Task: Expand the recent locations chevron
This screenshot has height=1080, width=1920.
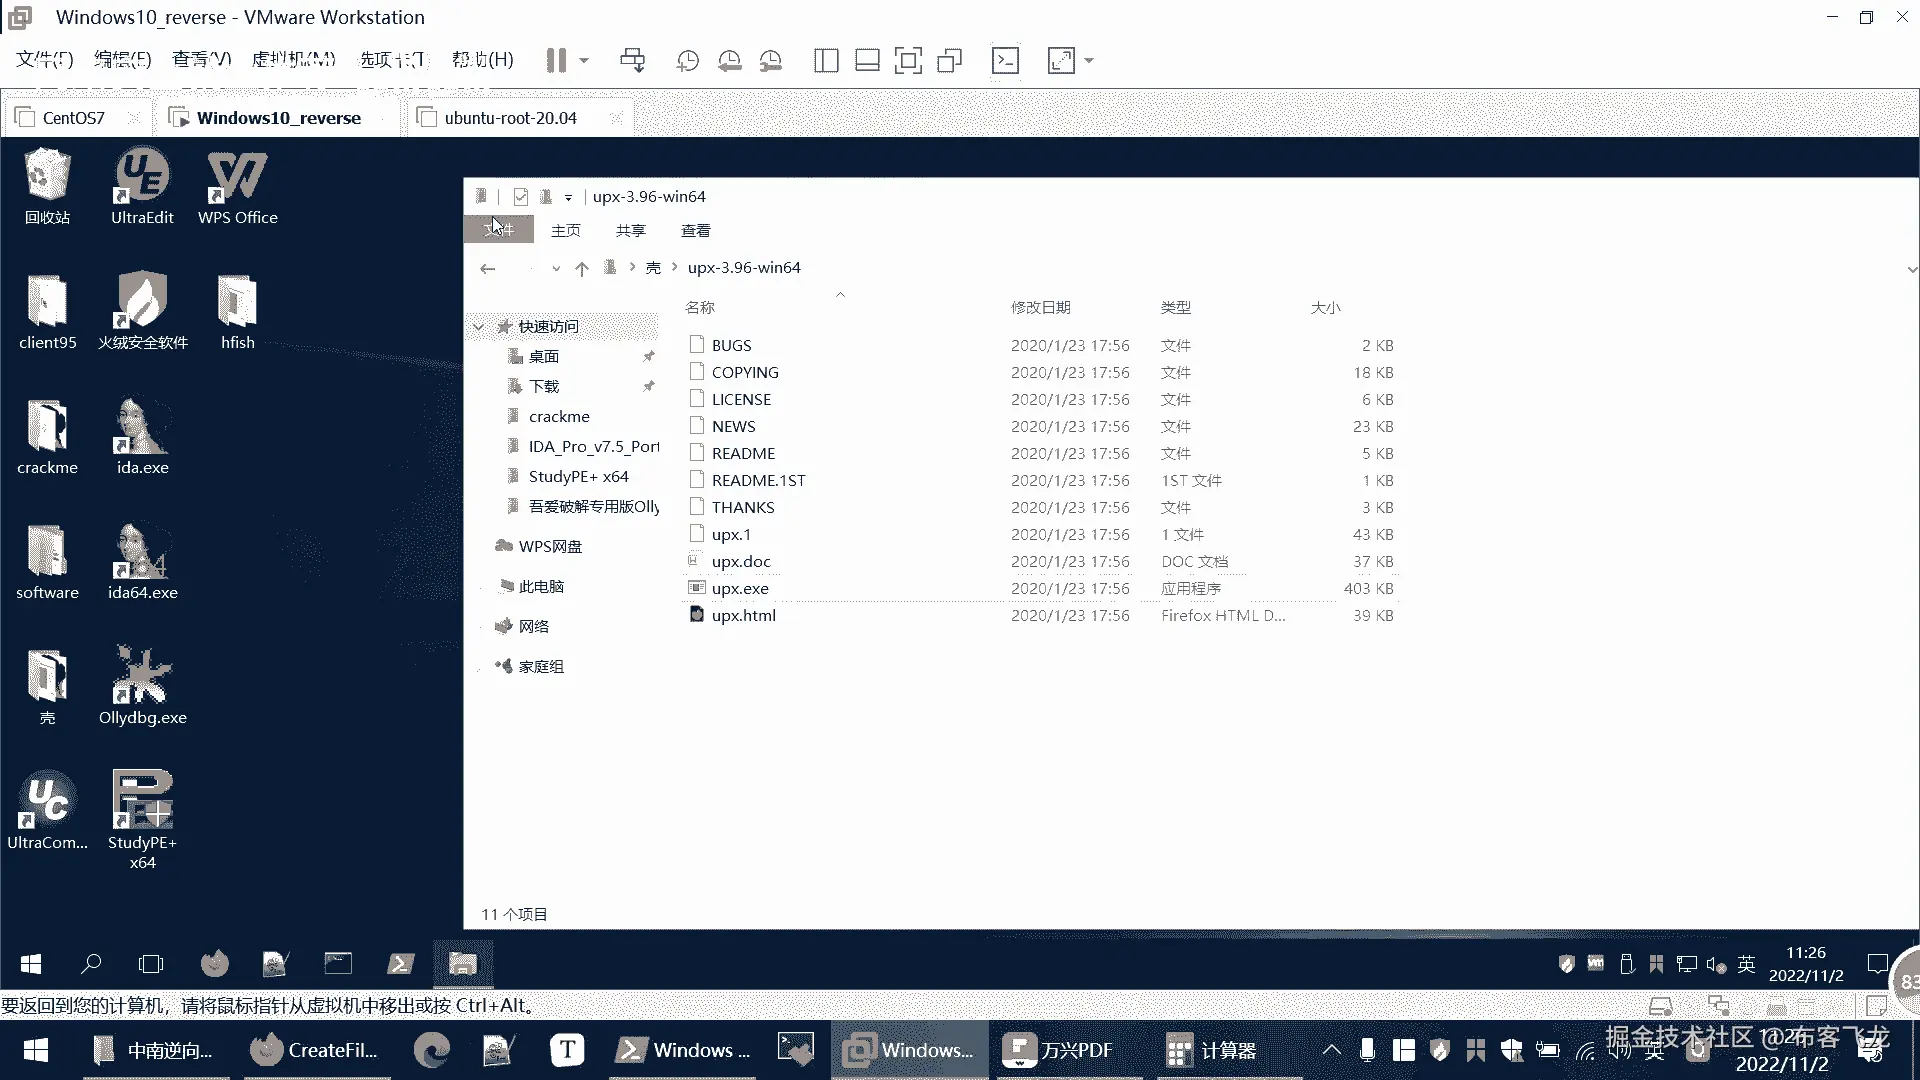Action: click(556, 268)
